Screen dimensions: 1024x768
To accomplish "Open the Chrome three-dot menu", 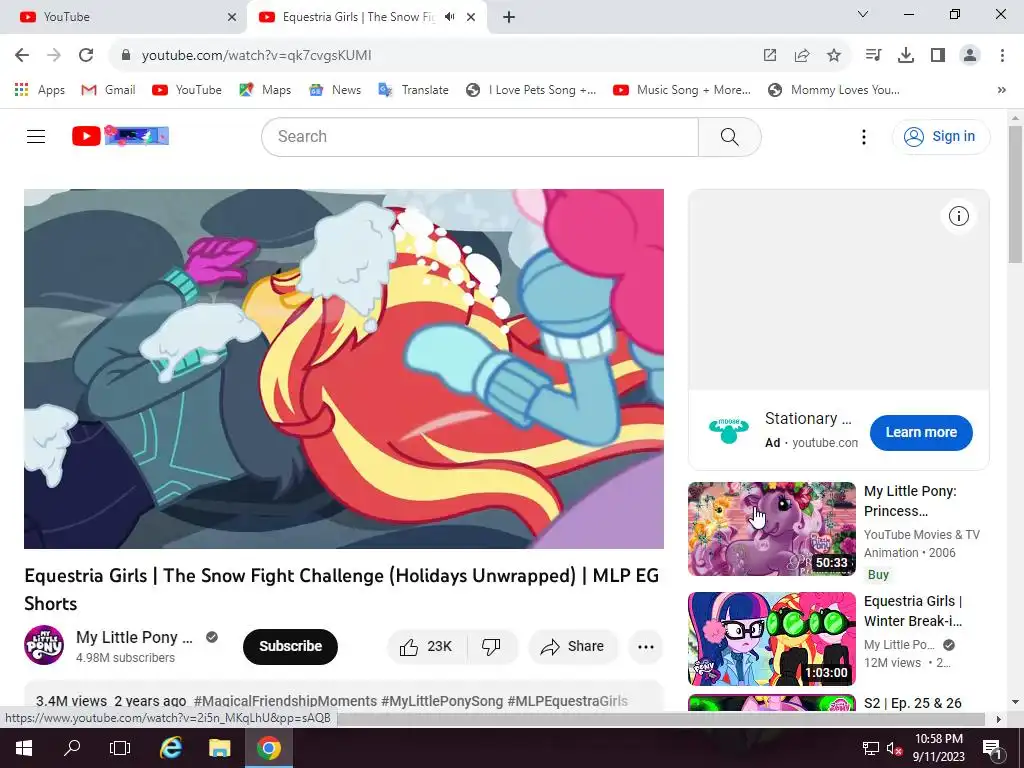I will point(1002,56).
